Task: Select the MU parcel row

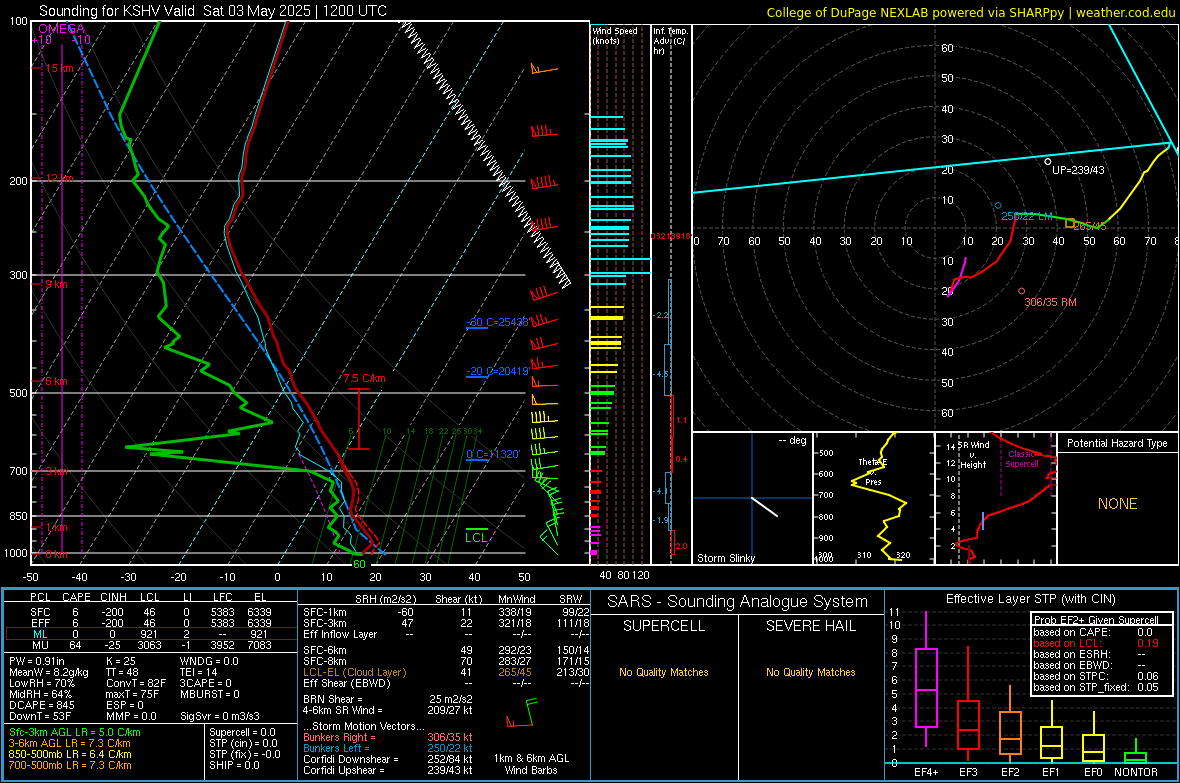Action: coord(148,645)
